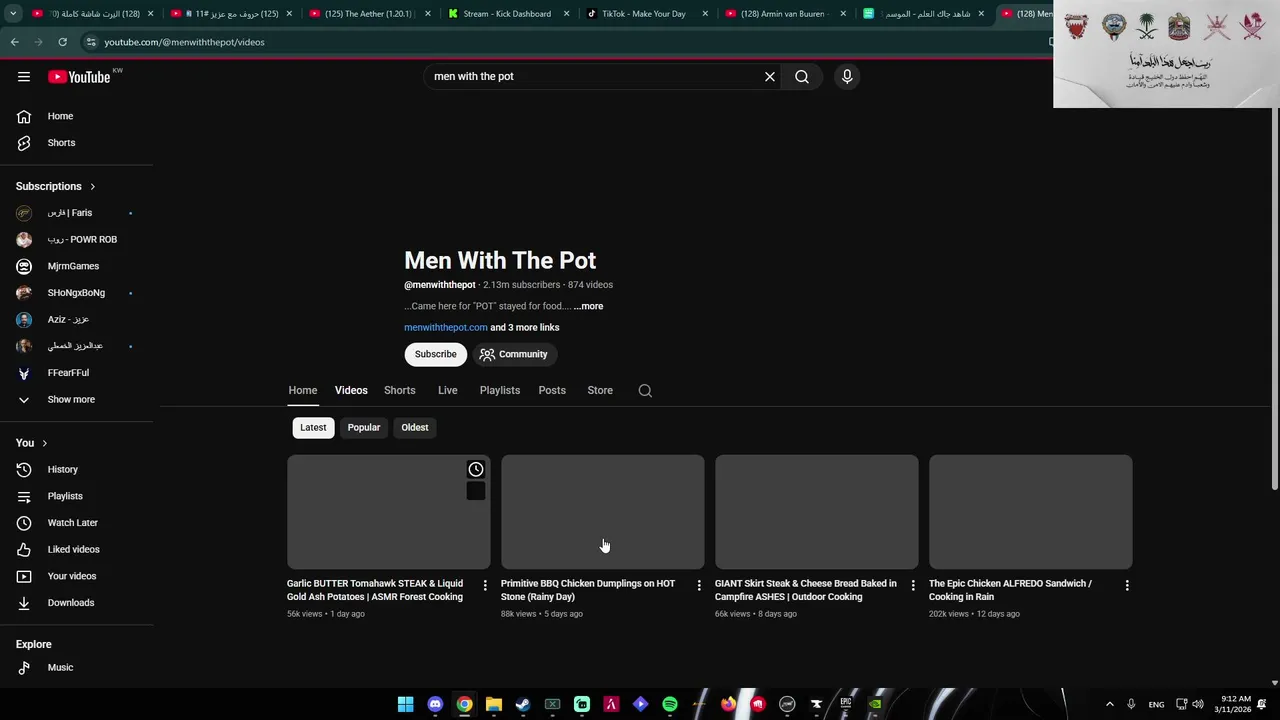Open the Windows Start menu
Screen dimensions: 1280x720
[406, 704]
